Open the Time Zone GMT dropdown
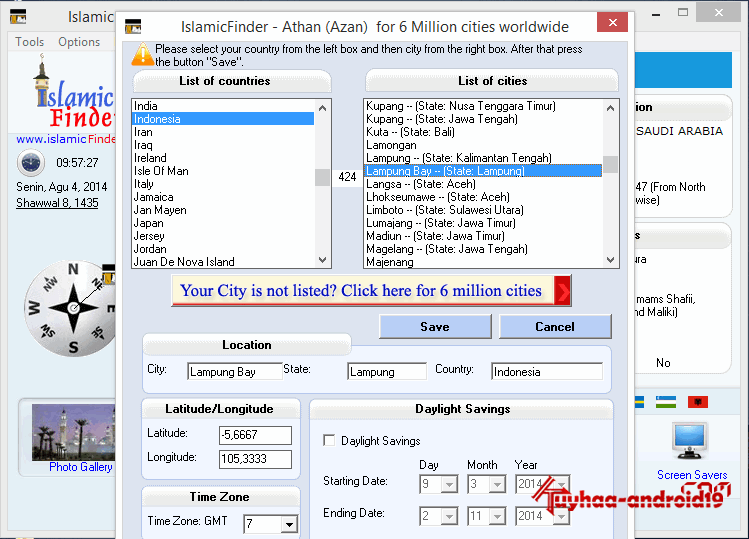 coord(289,525)
